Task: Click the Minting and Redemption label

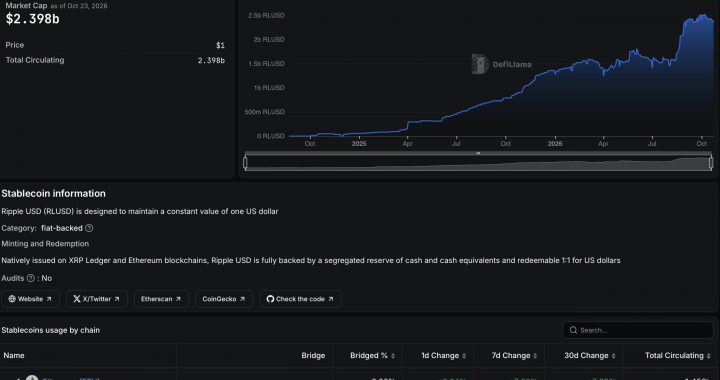Action: [45, 244]
